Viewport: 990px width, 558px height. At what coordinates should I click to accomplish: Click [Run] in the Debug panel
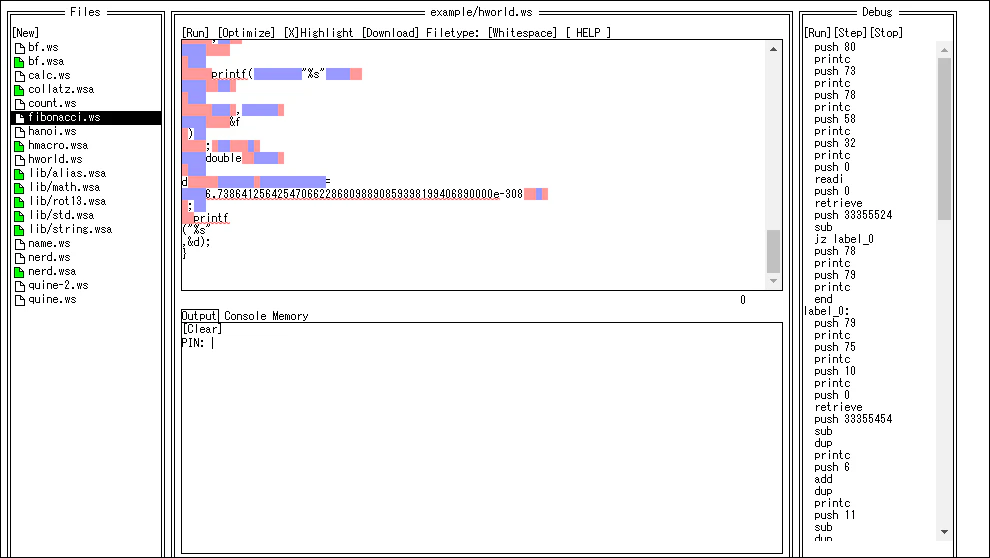click(x=818, y=33)
